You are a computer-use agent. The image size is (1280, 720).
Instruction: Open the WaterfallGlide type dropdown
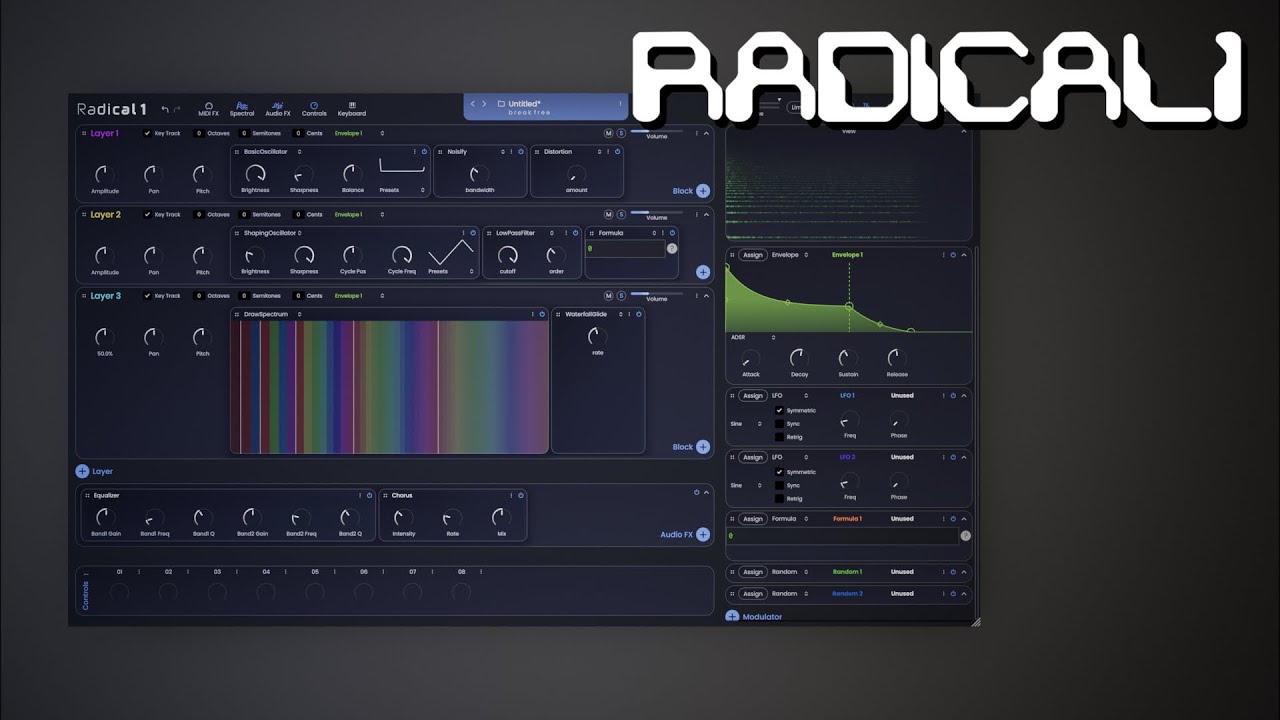pos(594,314)
